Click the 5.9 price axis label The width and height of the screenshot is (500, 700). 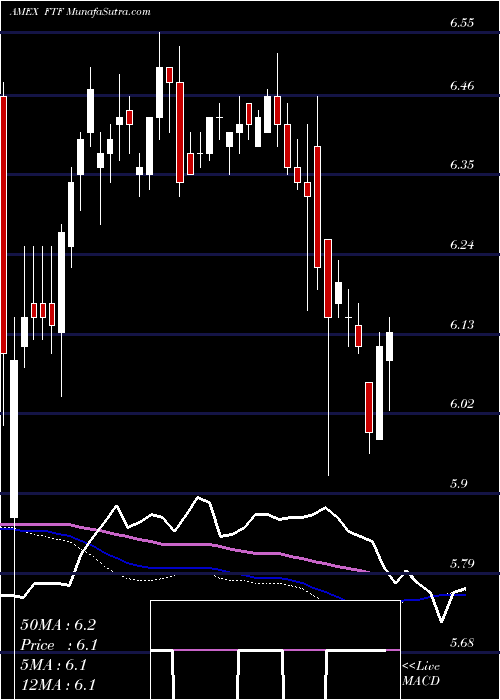458,484
